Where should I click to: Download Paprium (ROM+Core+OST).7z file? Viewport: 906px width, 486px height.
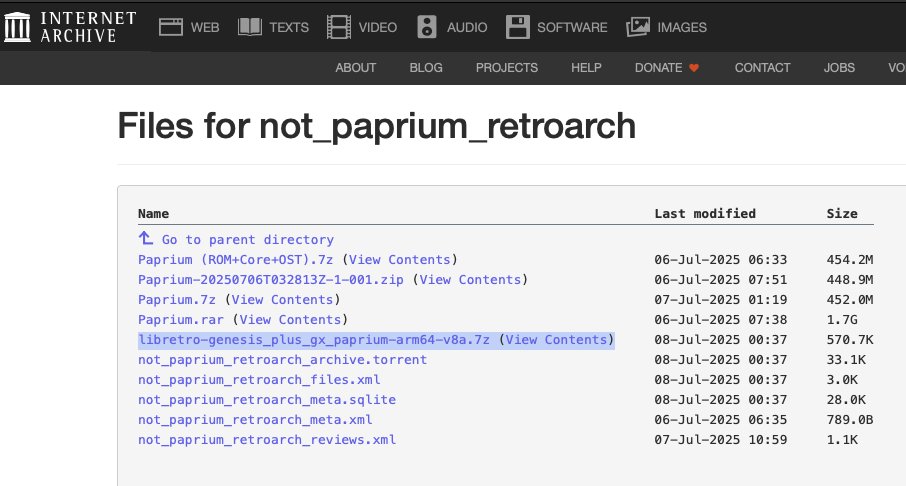235,259
